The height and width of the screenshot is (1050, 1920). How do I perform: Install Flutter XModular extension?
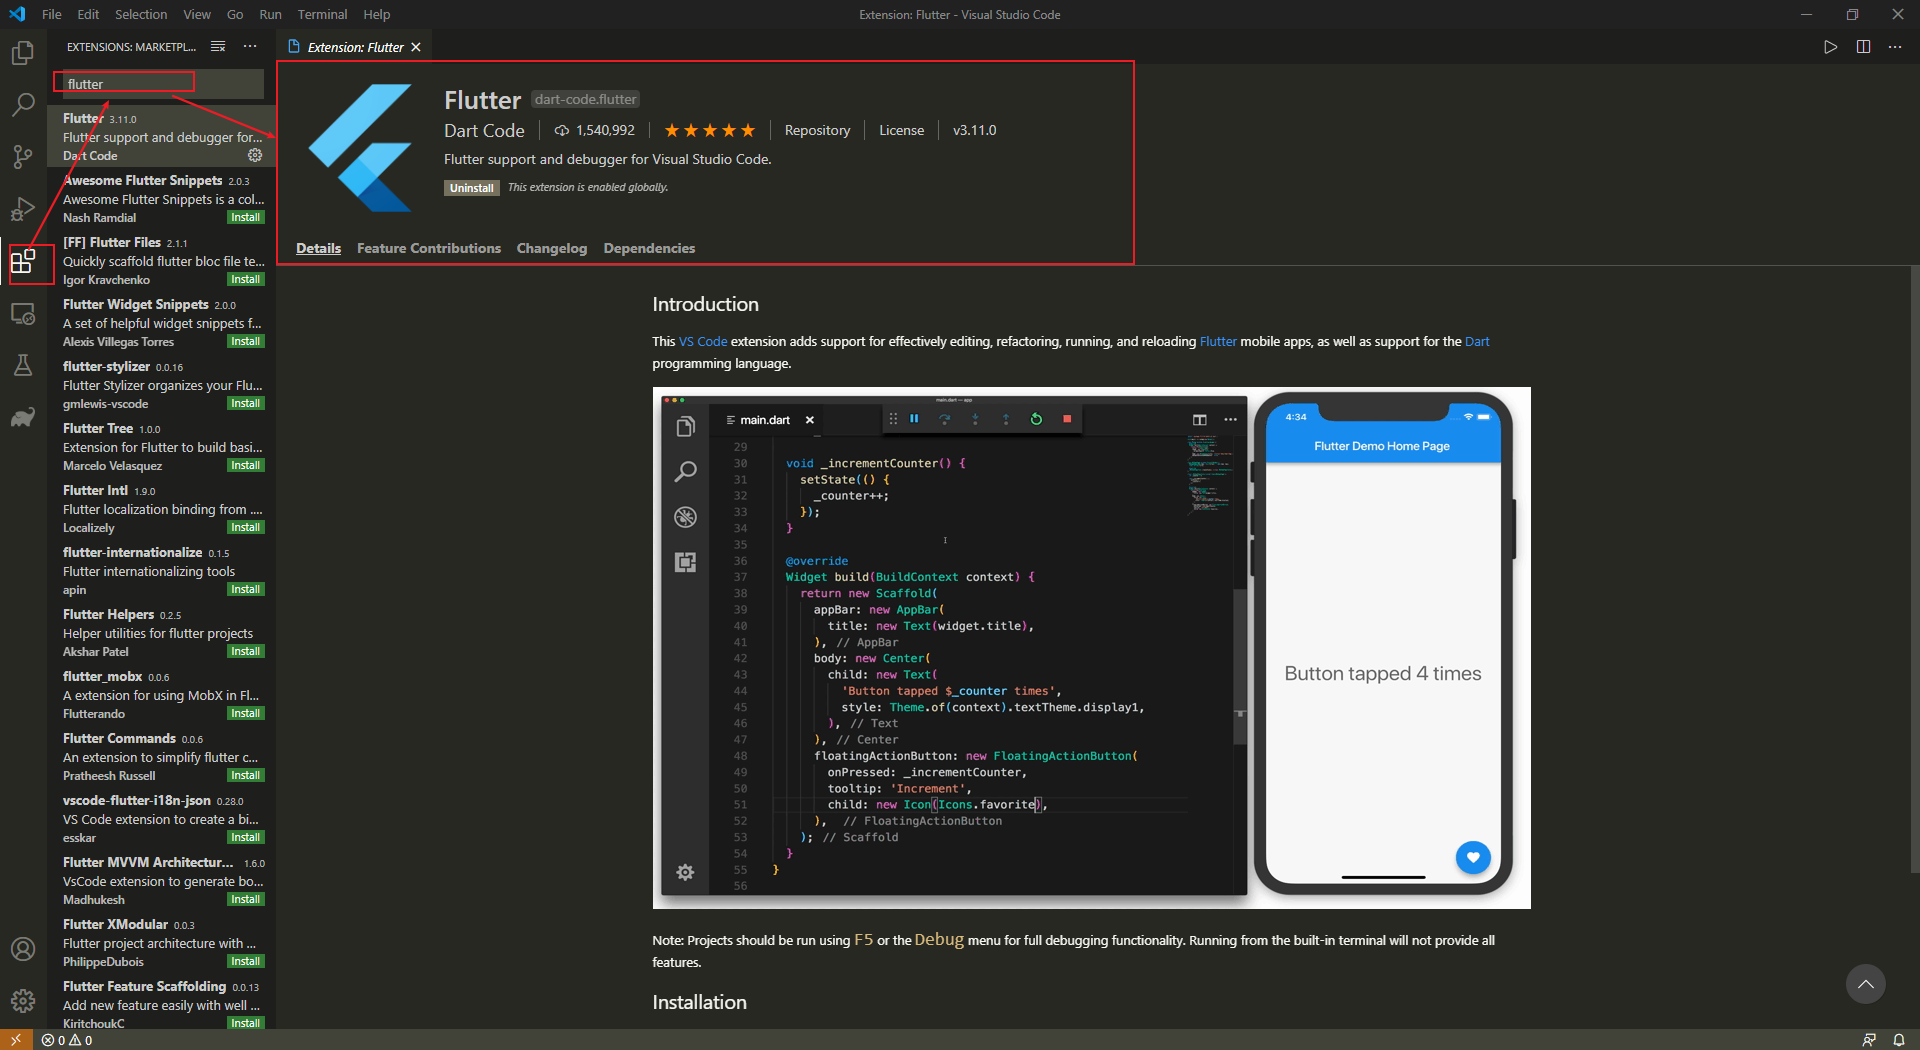pos(245,961)
